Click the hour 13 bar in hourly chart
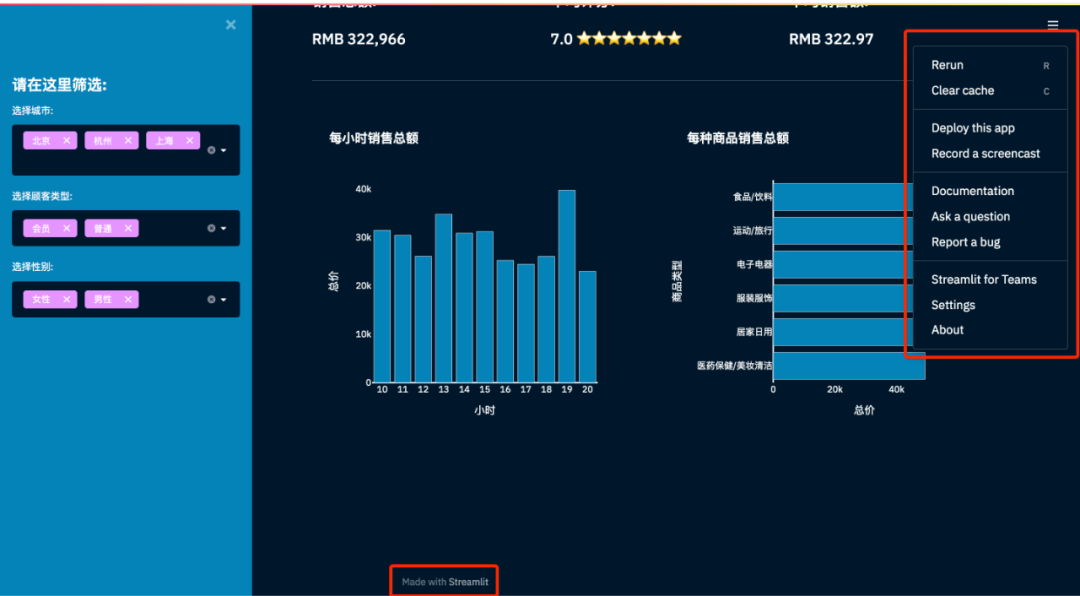1080x596 pixels. coord(444,298)
